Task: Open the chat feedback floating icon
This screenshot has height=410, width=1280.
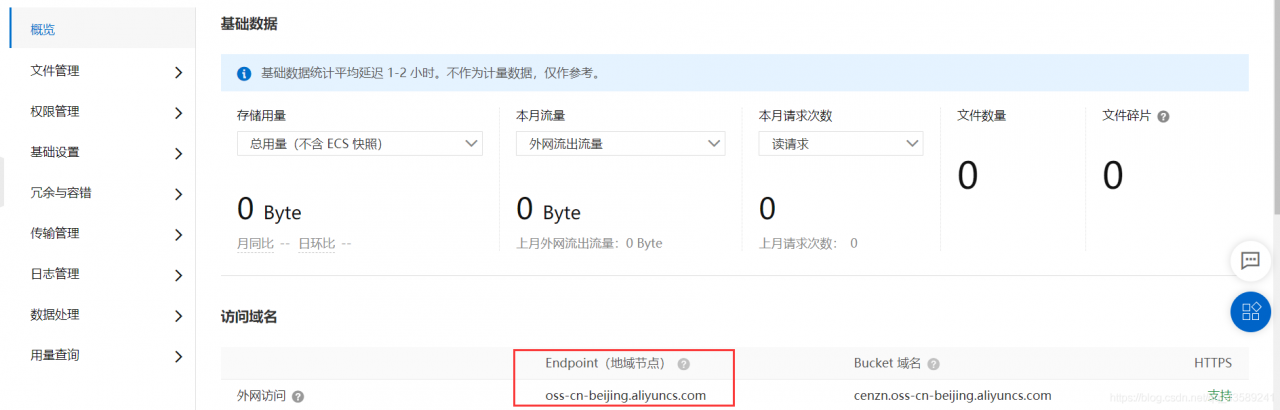Action: 1250,261
